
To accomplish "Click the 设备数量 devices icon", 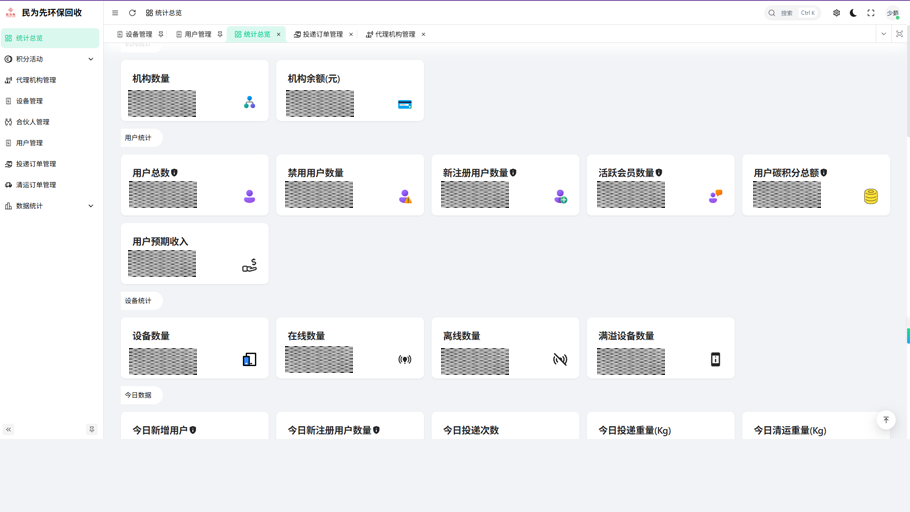I will [x=250, y=360].
